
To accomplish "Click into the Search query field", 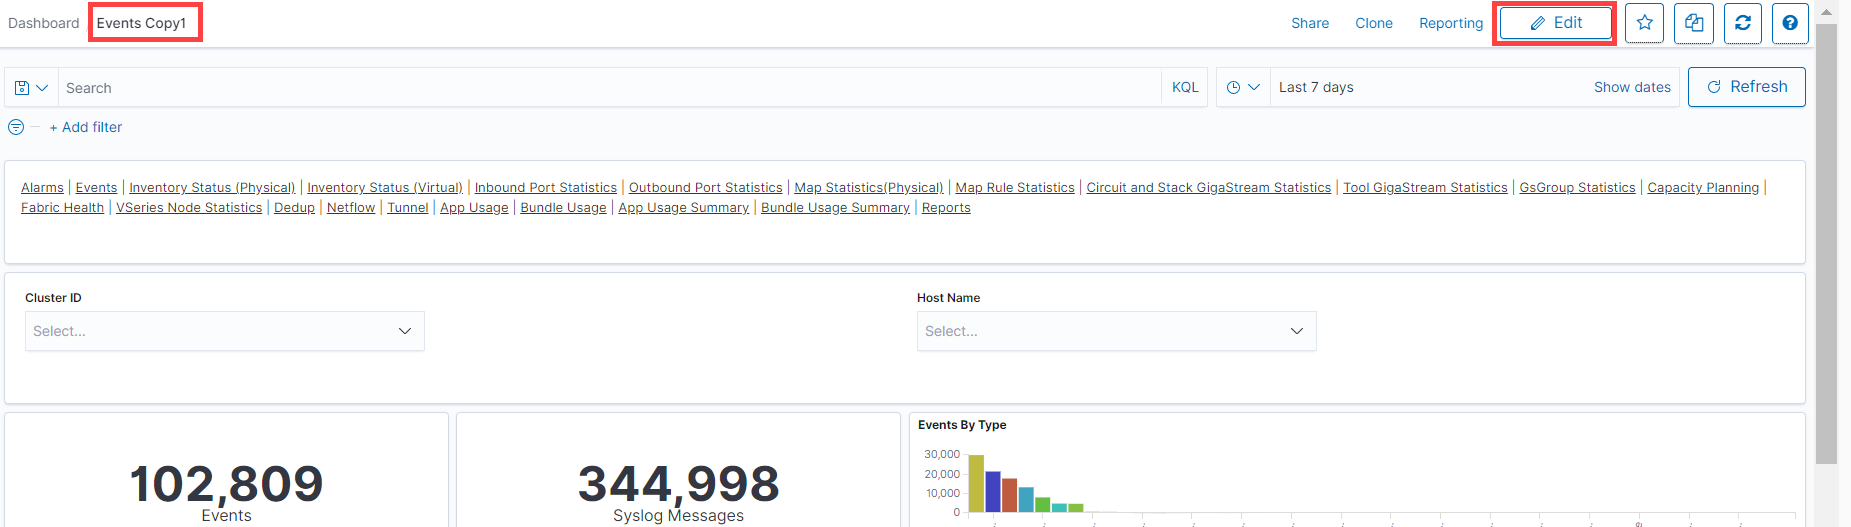I will (x=600, y=88).
